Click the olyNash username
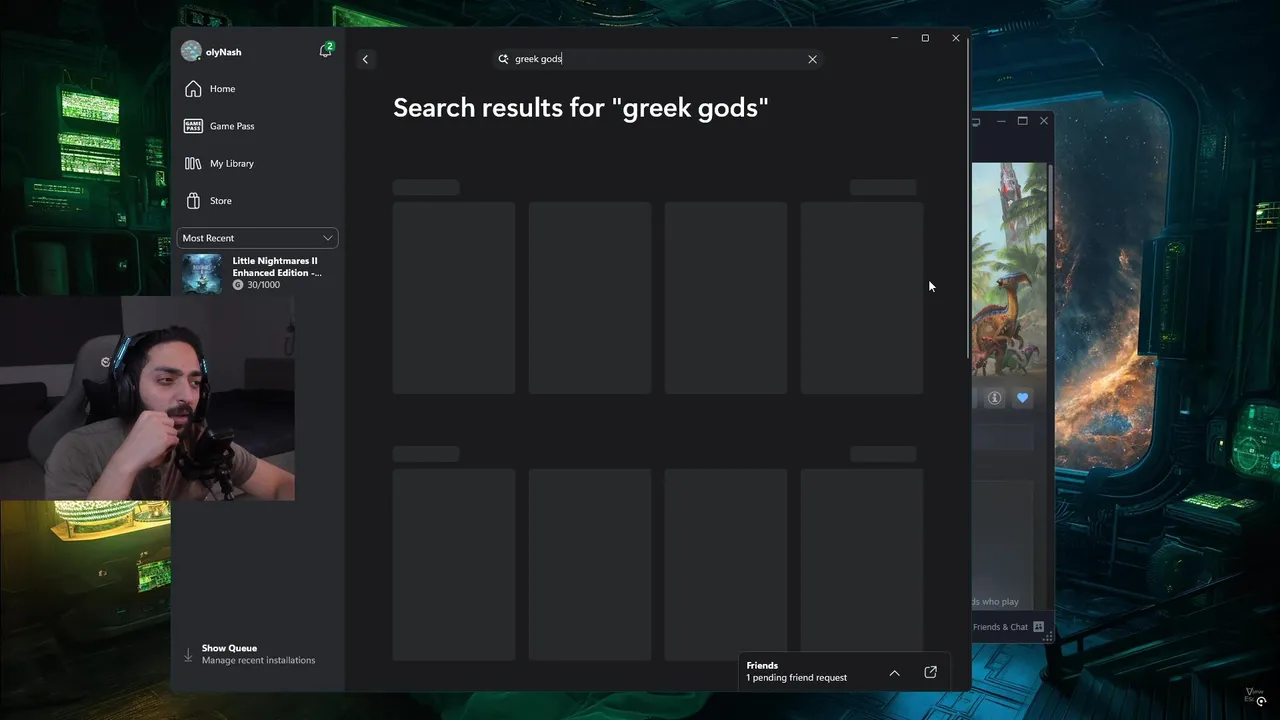 tap(223, 52)
